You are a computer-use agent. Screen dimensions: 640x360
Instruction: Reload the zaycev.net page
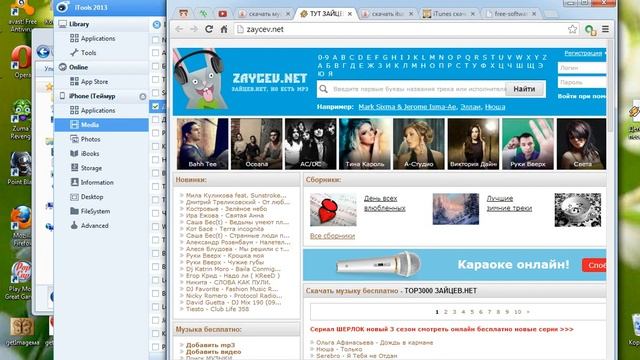coord(209,29)
